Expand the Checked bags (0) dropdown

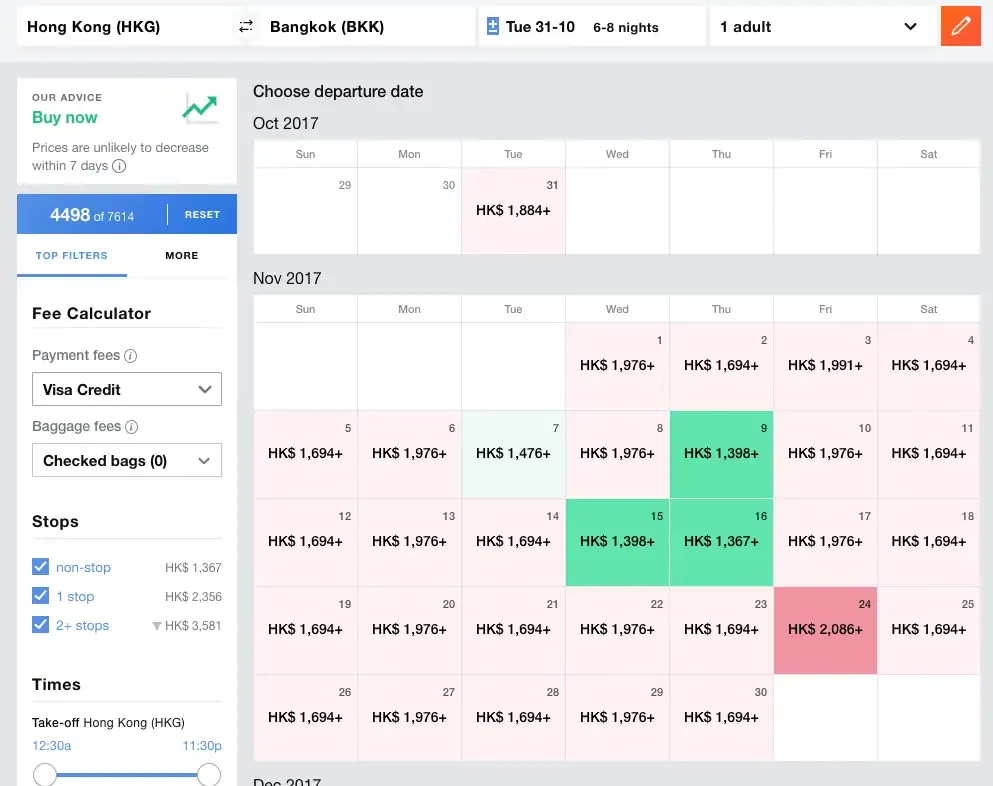127,461
